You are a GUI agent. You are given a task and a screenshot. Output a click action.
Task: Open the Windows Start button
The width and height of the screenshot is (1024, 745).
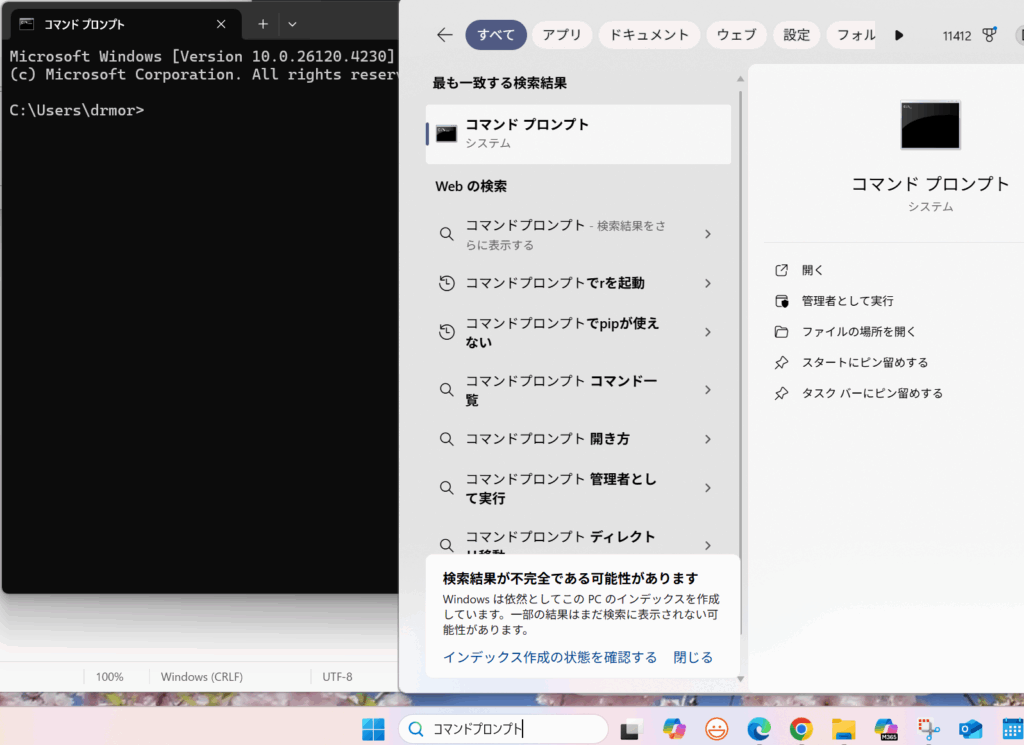[x=374, y=729]
